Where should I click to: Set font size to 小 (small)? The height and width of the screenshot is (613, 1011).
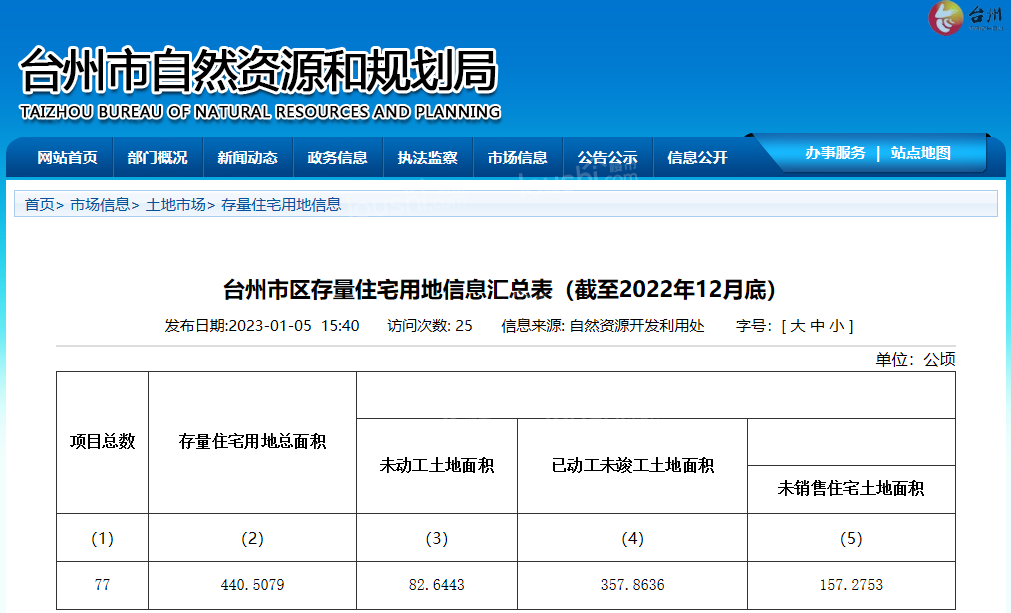click(836, 326)
